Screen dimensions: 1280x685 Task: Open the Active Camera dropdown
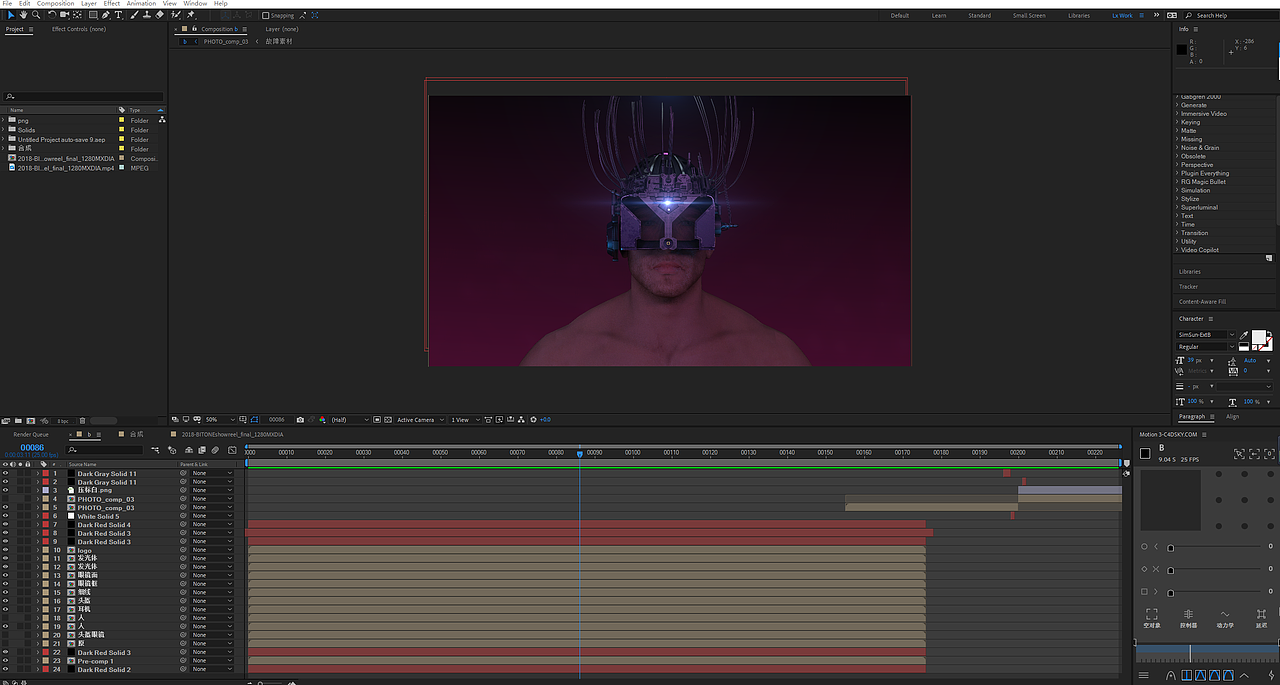[x=420, y=419]
